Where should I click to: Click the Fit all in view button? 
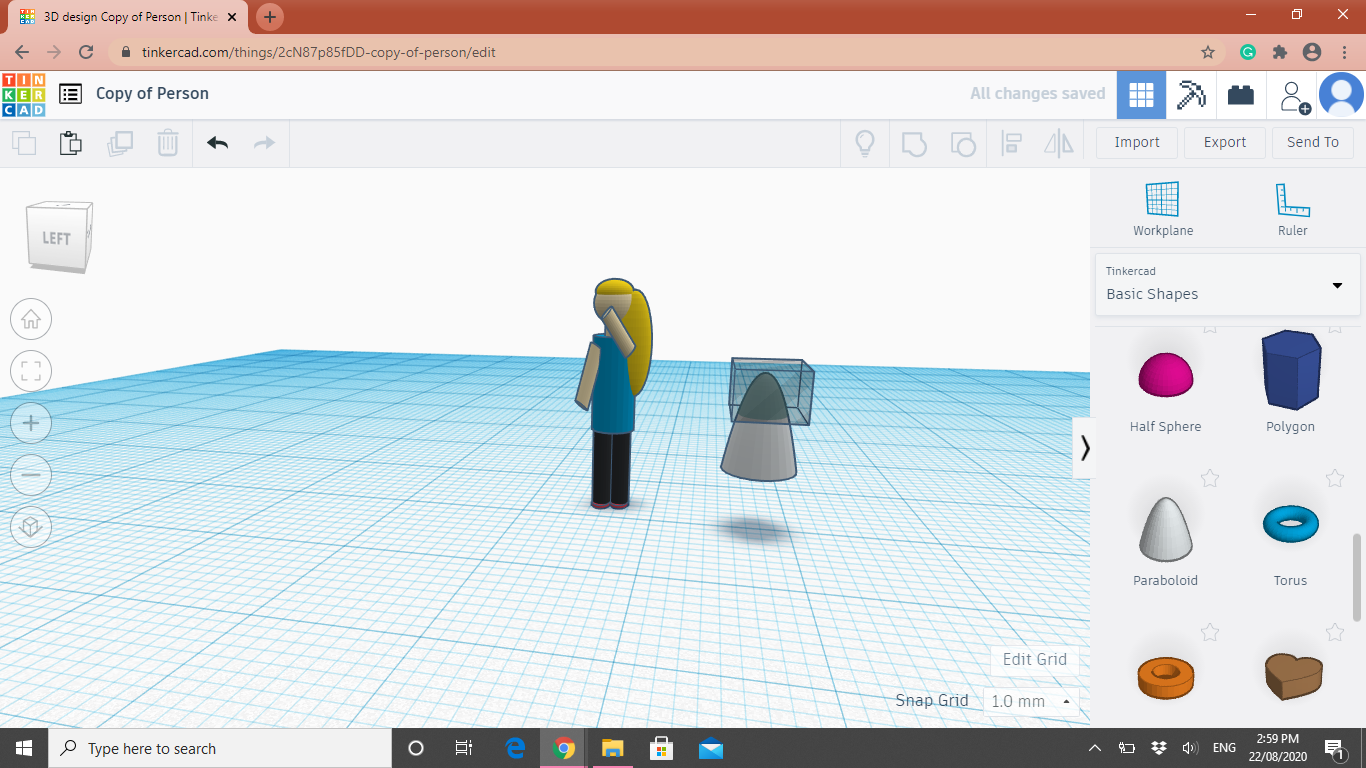click(x=31, y=372)
